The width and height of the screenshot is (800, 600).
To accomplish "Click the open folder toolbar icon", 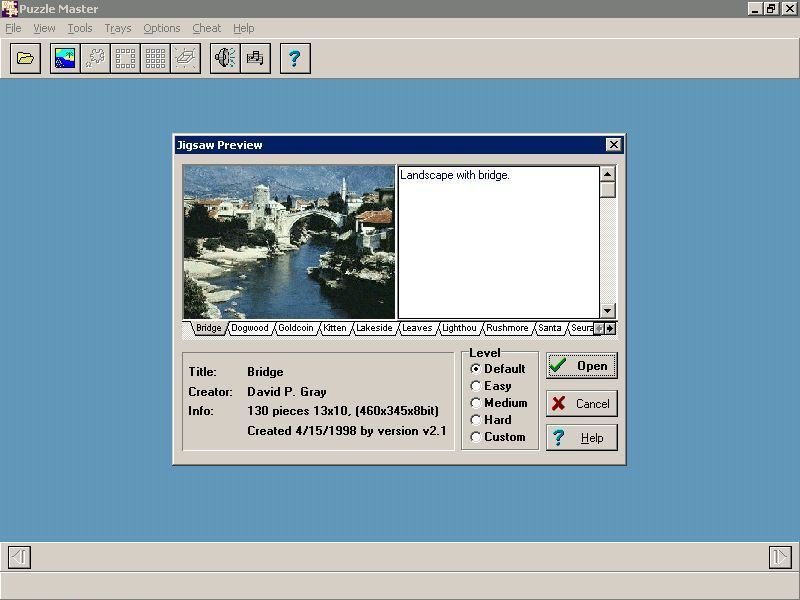I will pyautogui.click(x=26, y=59).
